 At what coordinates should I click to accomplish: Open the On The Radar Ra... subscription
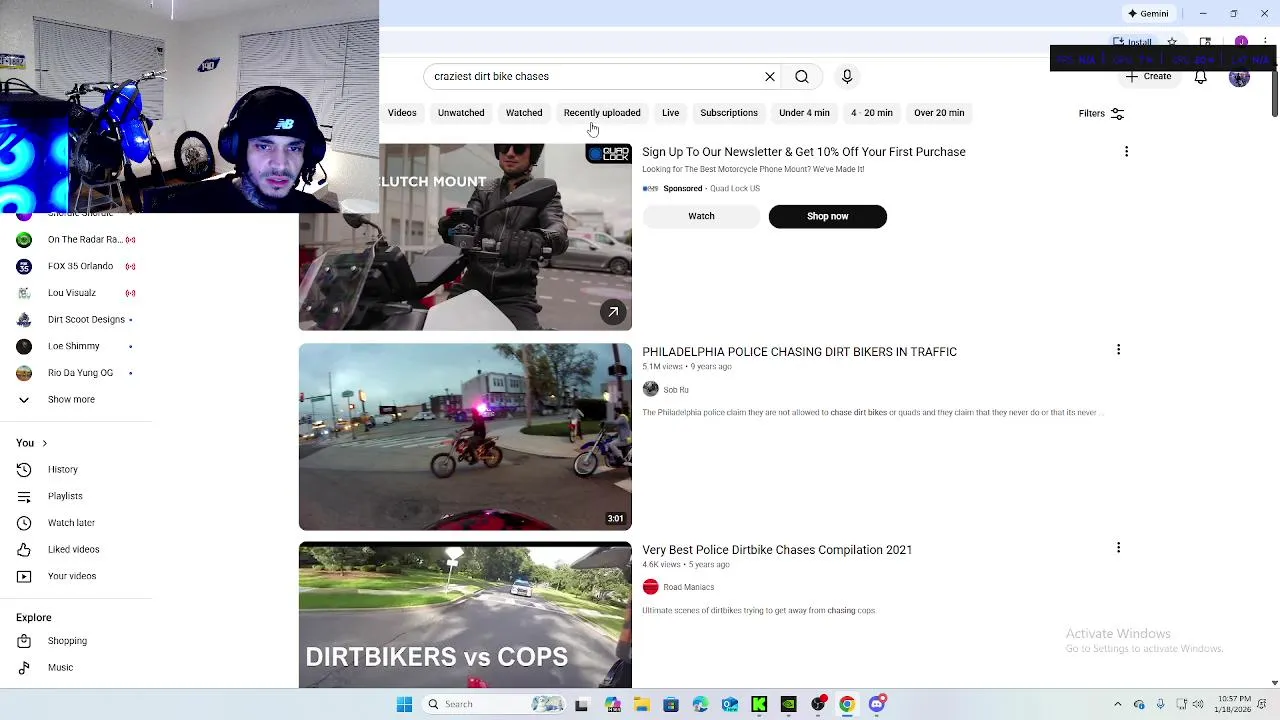click(76, 240)
